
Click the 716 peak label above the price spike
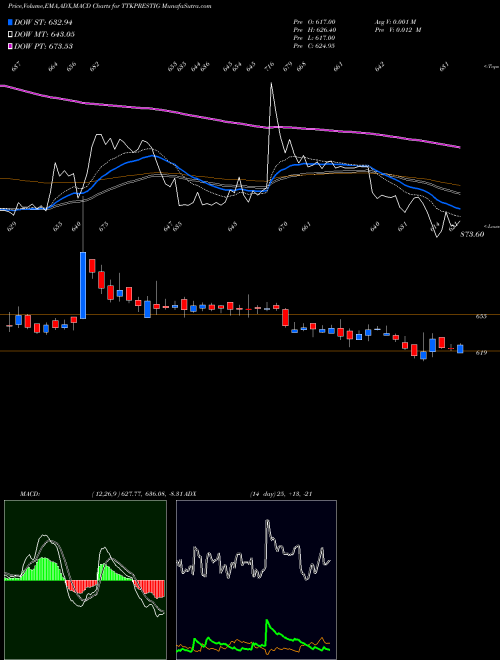coord(269,66)
